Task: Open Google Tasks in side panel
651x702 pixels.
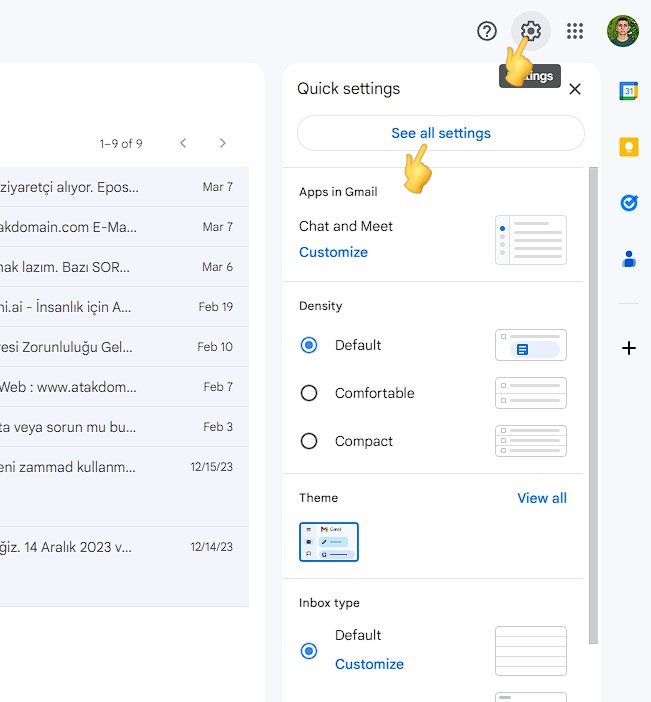Action: pos(629,203)
